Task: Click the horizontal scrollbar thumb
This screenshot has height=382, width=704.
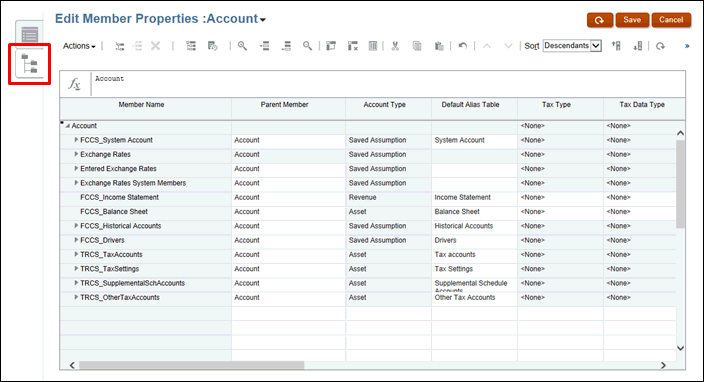Action: point(192,365)
